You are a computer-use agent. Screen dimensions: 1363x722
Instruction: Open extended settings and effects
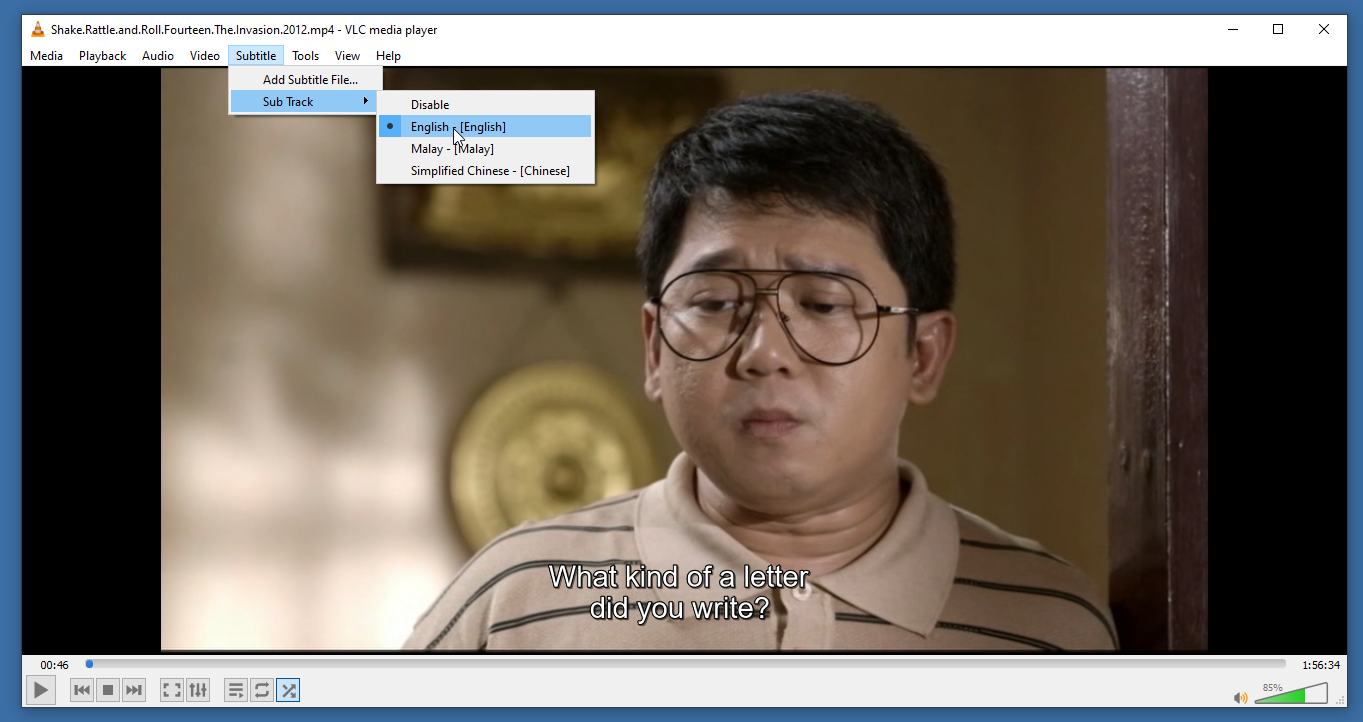[x=198, y=690]
